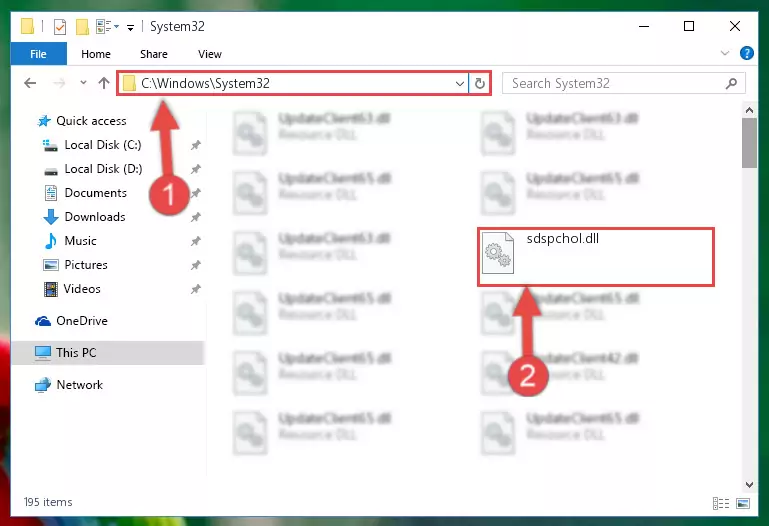Maximize the System32 window
The width and height of the screenshot is (769, 526).
click(x=689, y=26)
